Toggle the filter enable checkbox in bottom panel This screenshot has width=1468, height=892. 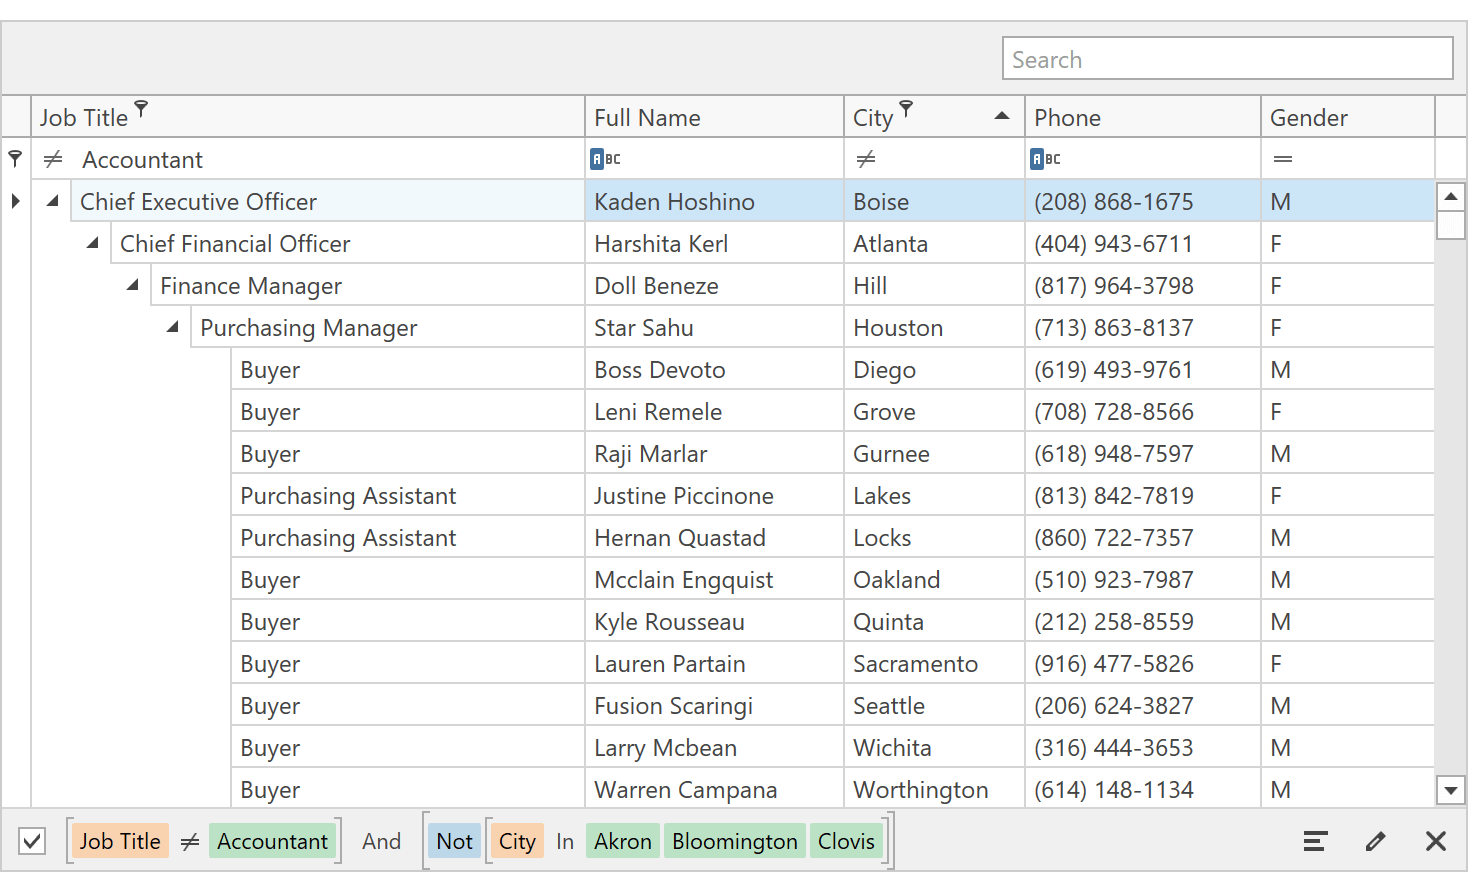(x=32, y=841)
